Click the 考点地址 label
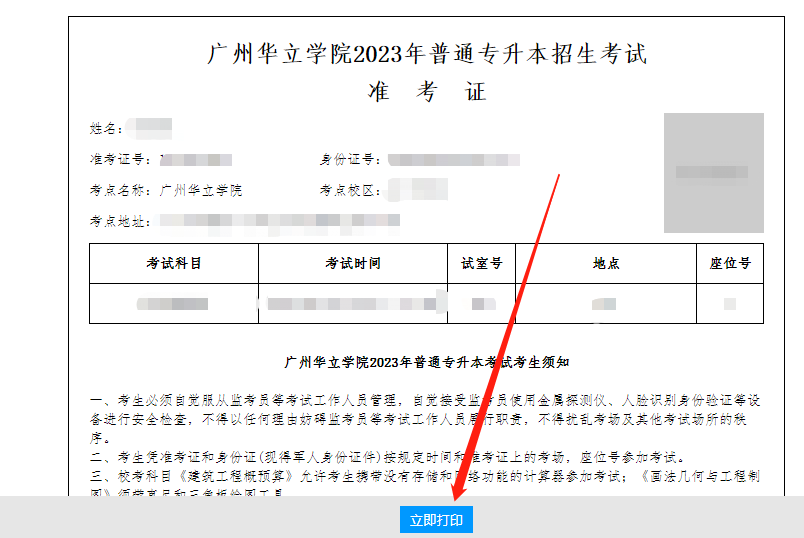Screen dimensions: 804x538 [x=120, y=221]
